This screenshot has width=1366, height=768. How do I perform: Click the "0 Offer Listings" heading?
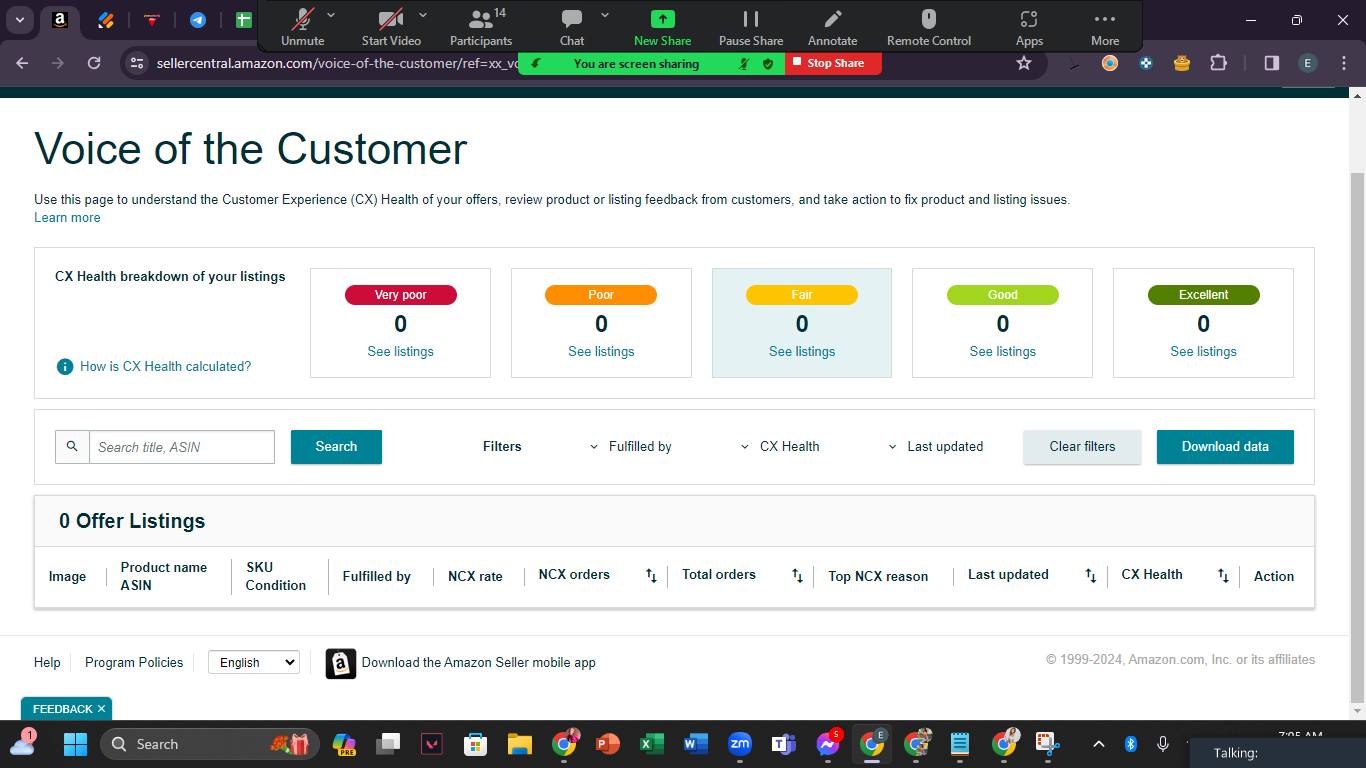point(132,521)
